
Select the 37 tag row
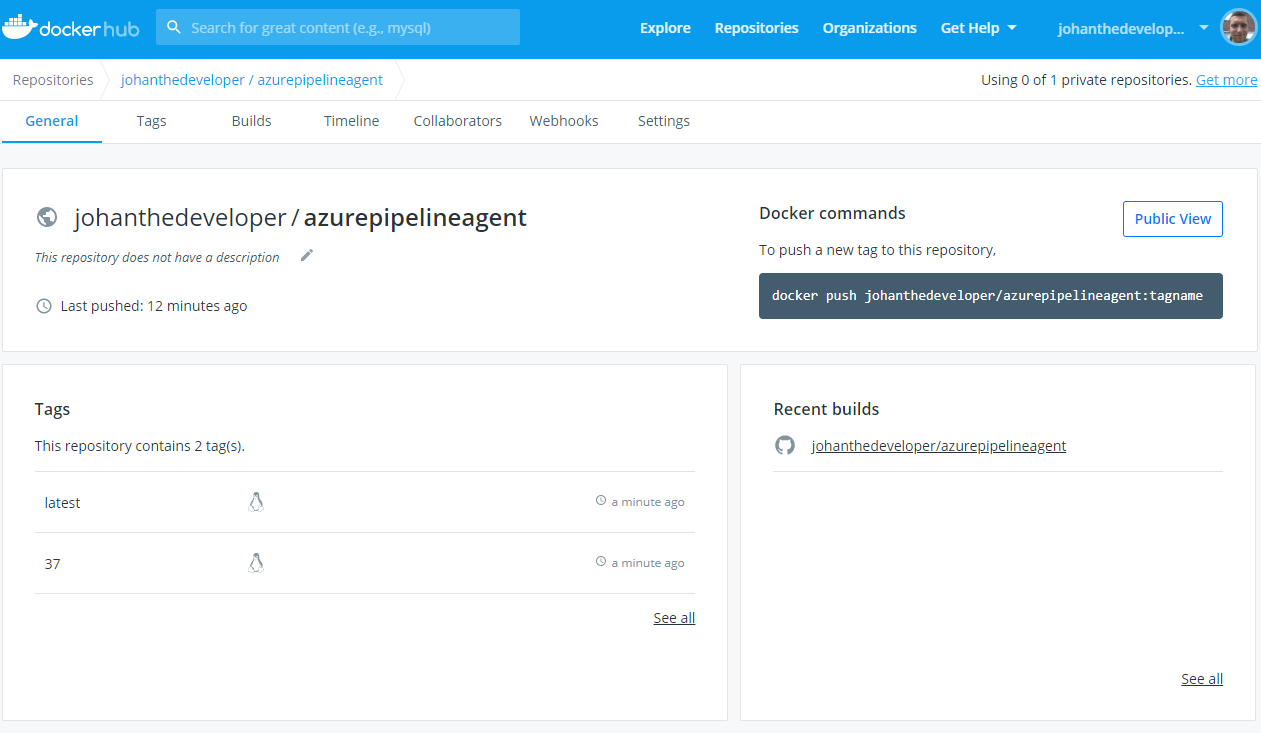(x=365, y=563)
